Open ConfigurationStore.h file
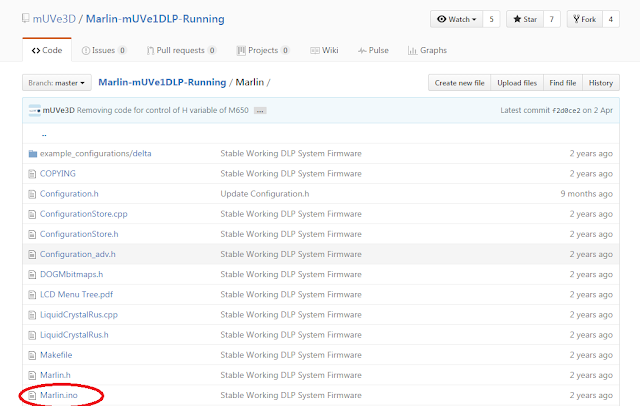This screenshot has height=406, width=640. tap(79, 234)
